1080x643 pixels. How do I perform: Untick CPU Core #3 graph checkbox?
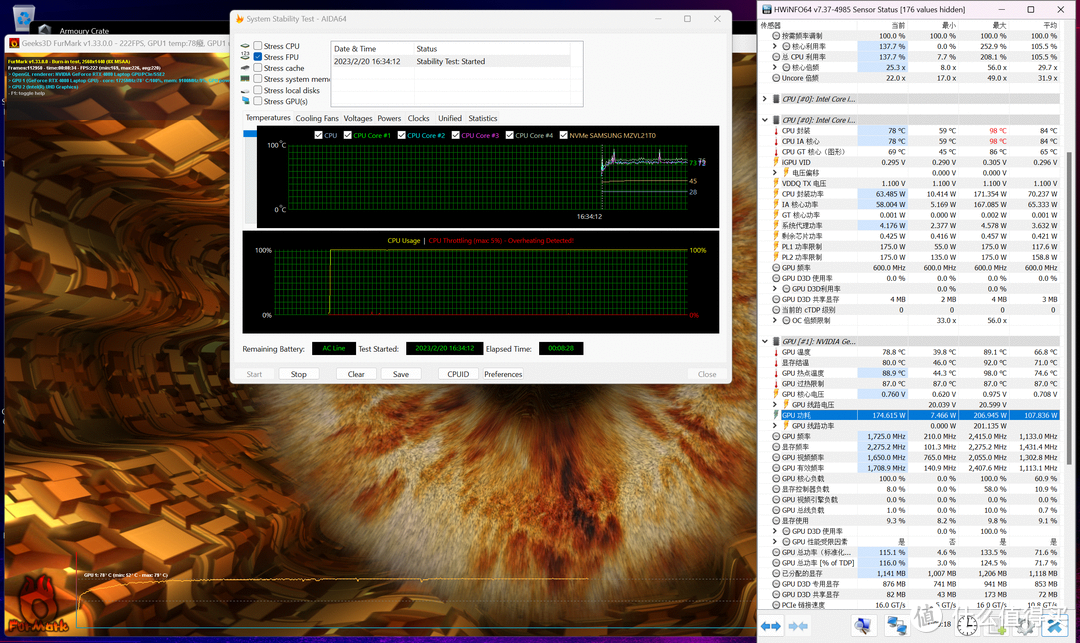coord(456,135)
